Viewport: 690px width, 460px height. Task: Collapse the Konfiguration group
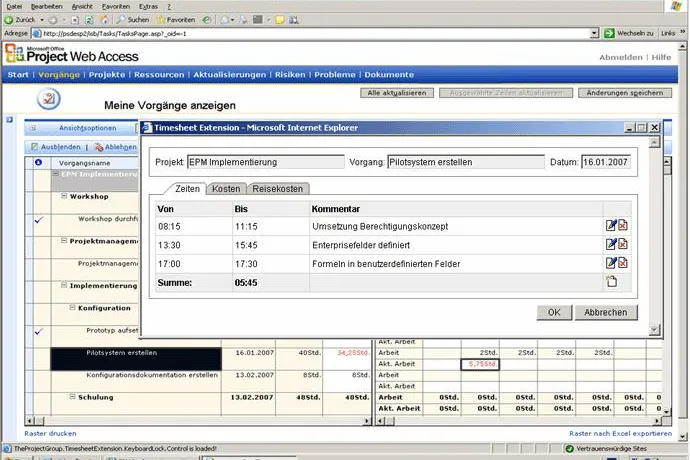click(72, 307)
